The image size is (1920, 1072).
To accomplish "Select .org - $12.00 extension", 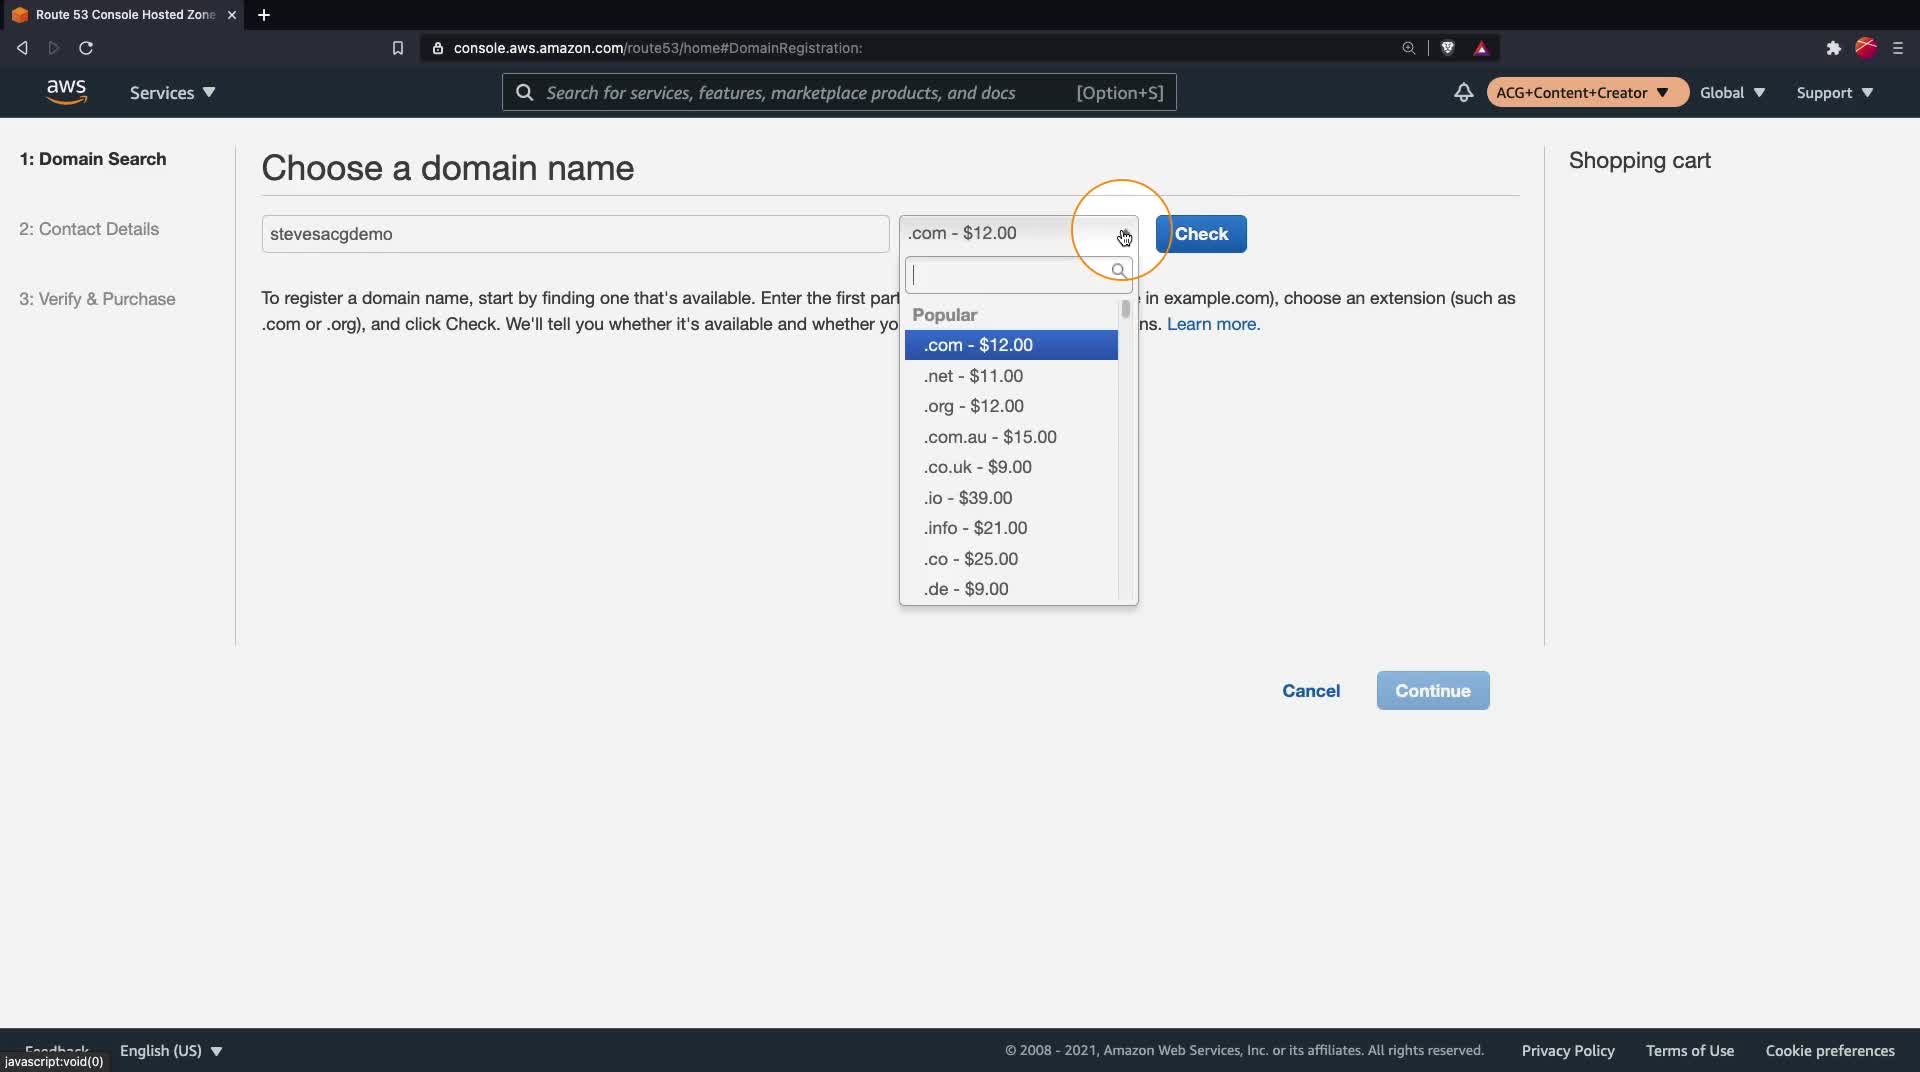I will [x=1011, y=406].
